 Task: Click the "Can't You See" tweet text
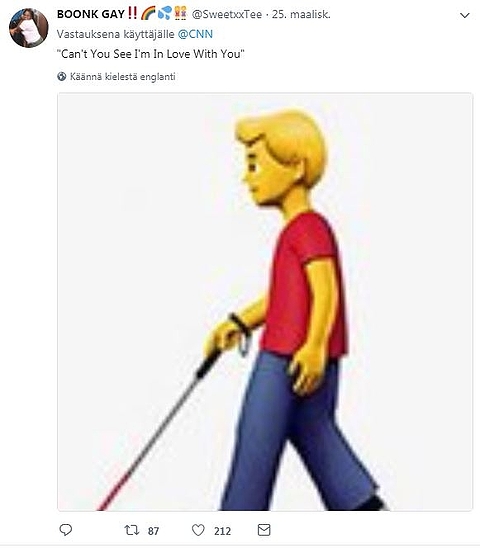tap(151, 54)
